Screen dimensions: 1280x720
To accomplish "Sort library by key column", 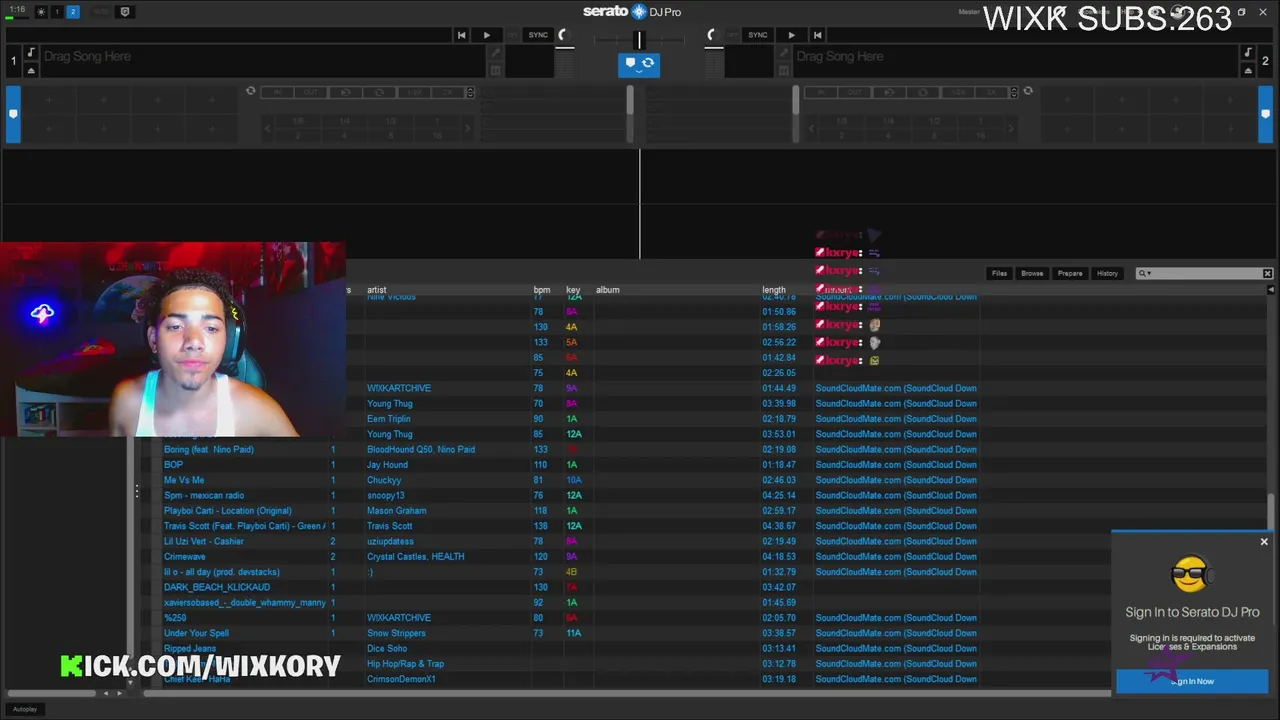I will 573,290.
